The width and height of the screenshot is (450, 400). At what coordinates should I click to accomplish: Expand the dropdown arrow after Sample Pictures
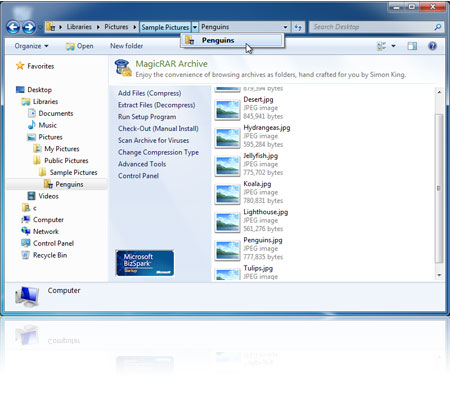pyautogui.click(x=195, y=27)
